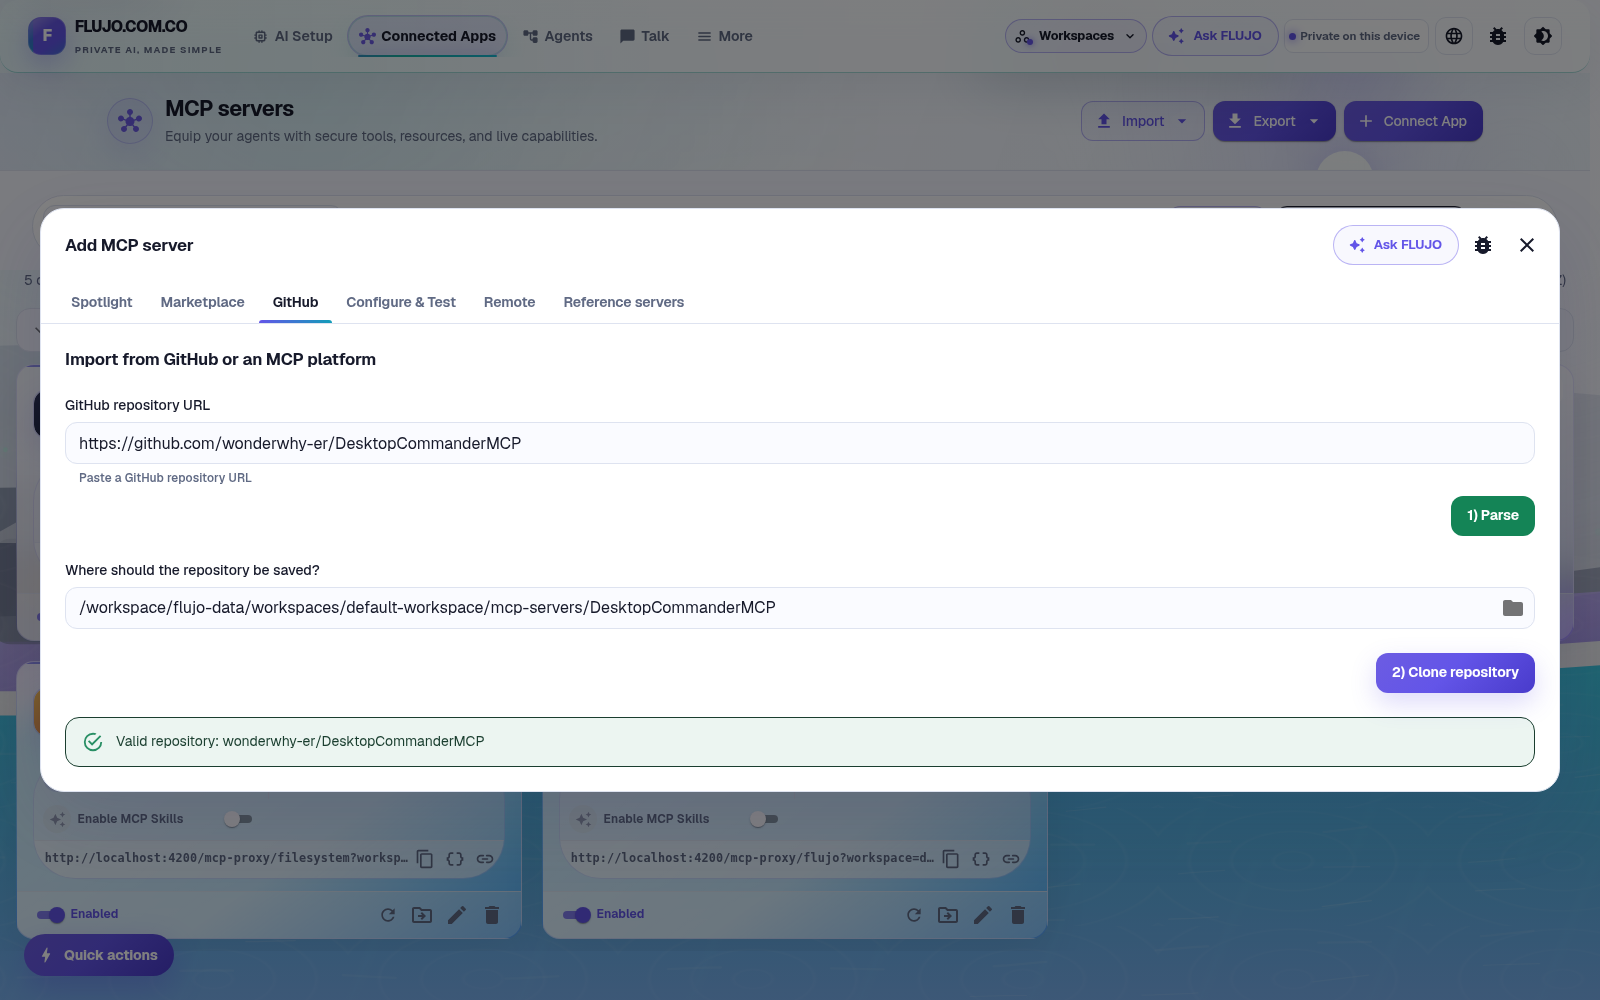Open folder-move icon on flujo server card
This screenshot has height=1000, width=1600.
(x=948, y=915)
